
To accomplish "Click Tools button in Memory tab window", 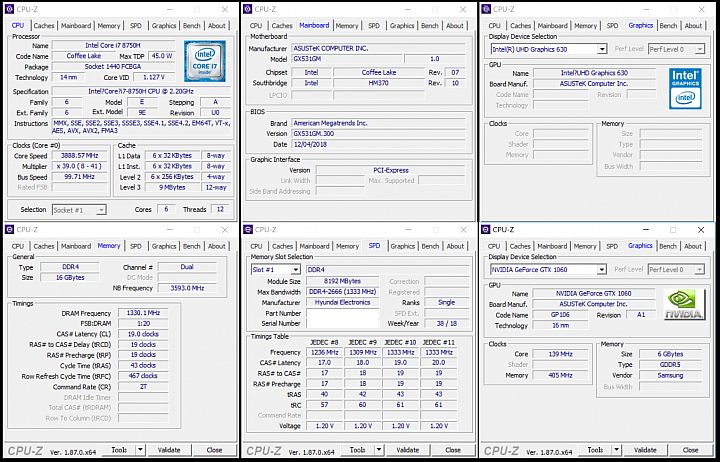I will (x=119, y=450).
